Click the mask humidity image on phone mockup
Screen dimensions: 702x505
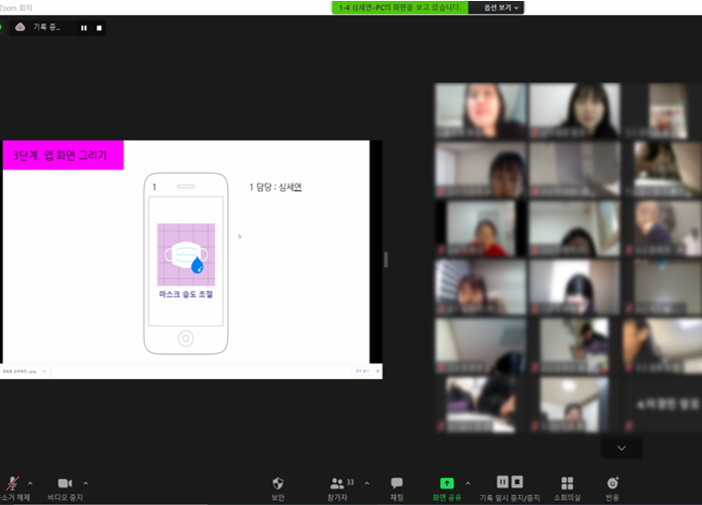pos(186,254)
